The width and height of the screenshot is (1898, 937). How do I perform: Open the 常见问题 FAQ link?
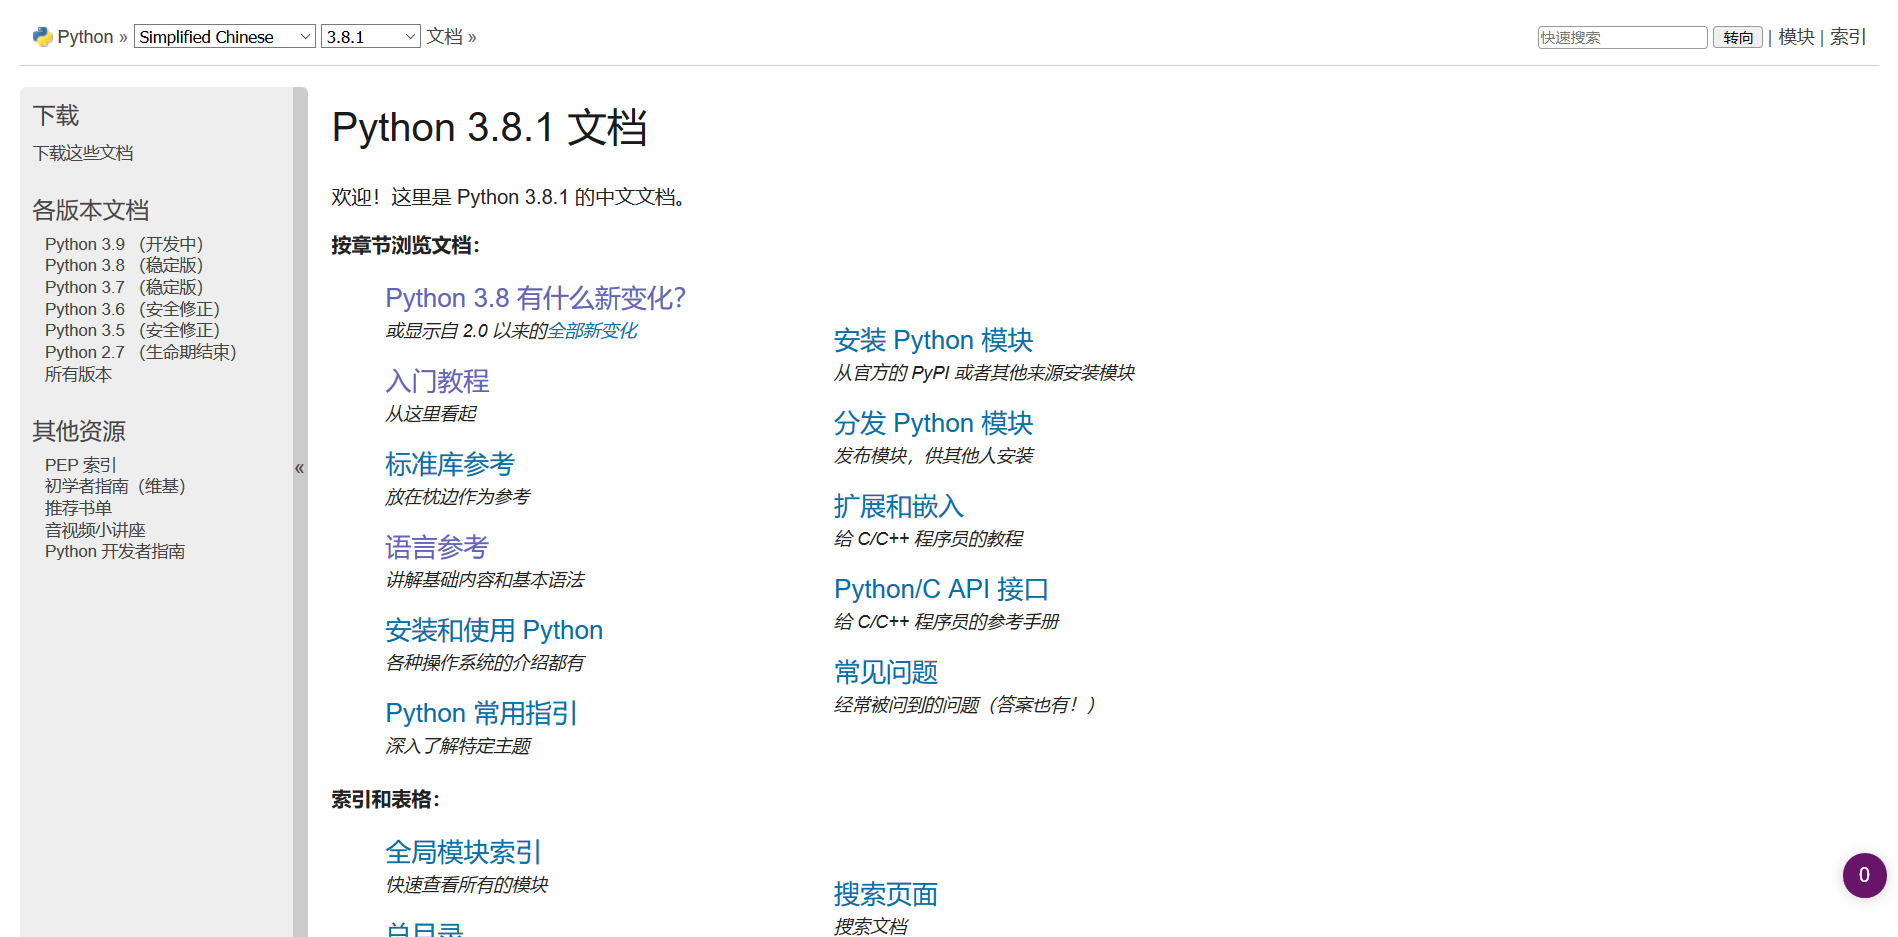[886, 672]
